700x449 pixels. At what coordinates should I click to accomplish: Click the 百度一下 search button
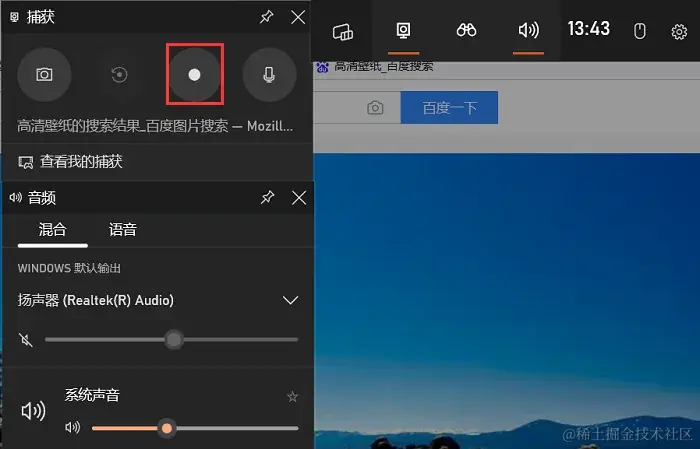pos(449,108)
